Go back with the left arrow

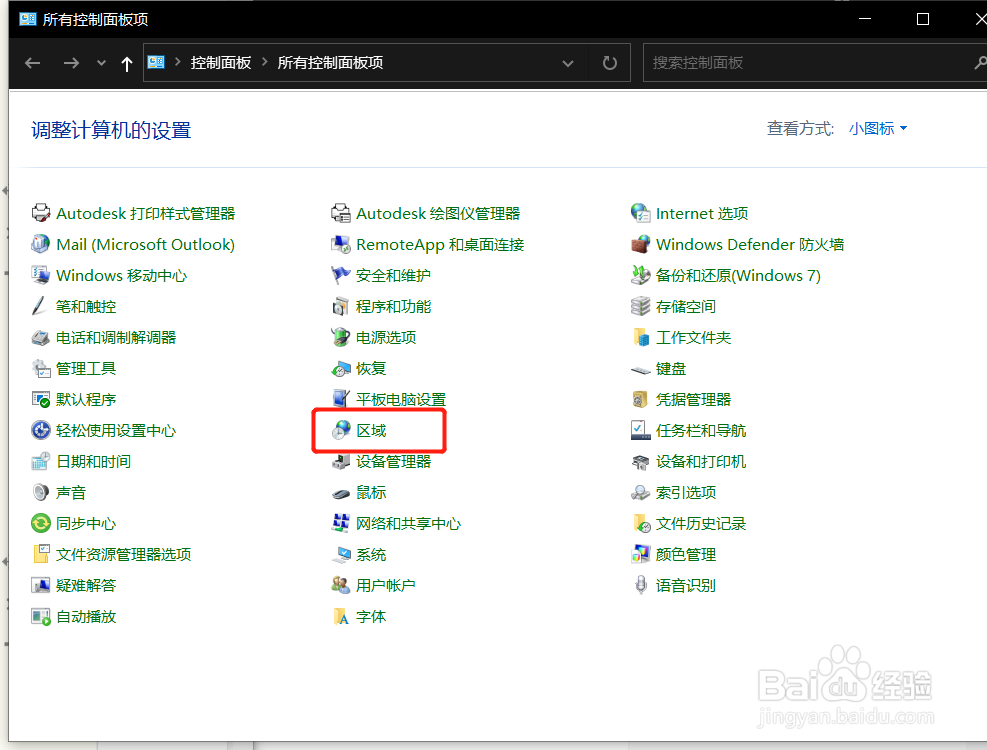click(x=33, y=63)
